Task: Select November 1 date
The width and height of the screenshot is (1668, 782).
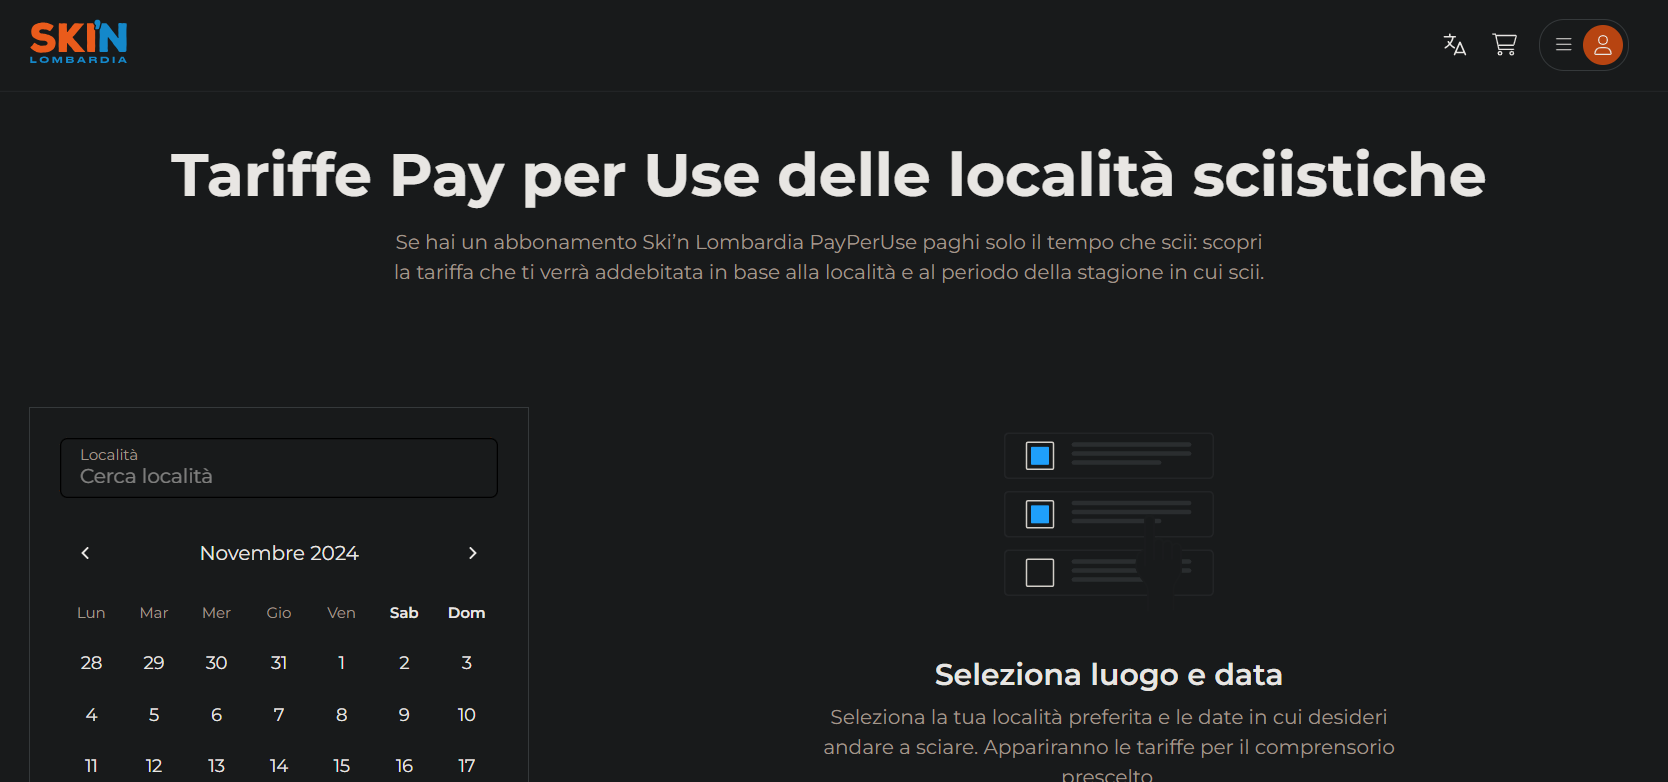Action: [x=341, y=662]
